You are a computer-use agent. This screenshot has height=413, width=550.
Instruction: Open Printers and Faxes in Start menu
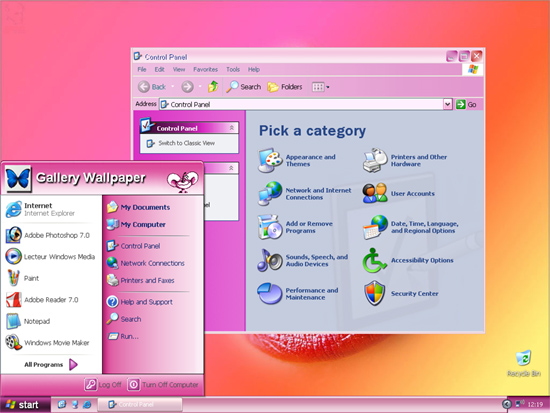[141, 280]
